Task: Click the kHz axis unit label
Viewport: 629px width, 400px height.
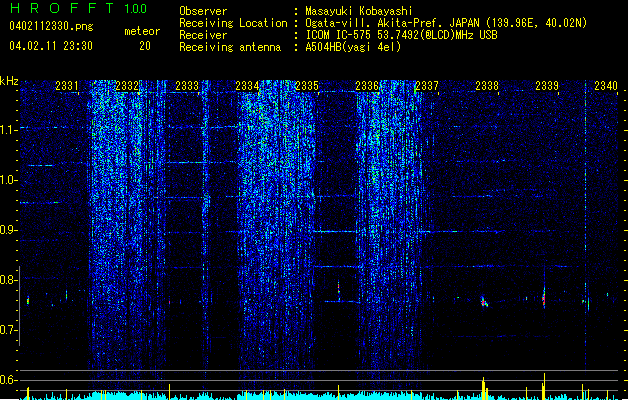Action: pyautogui.click(x=9, y=81)
